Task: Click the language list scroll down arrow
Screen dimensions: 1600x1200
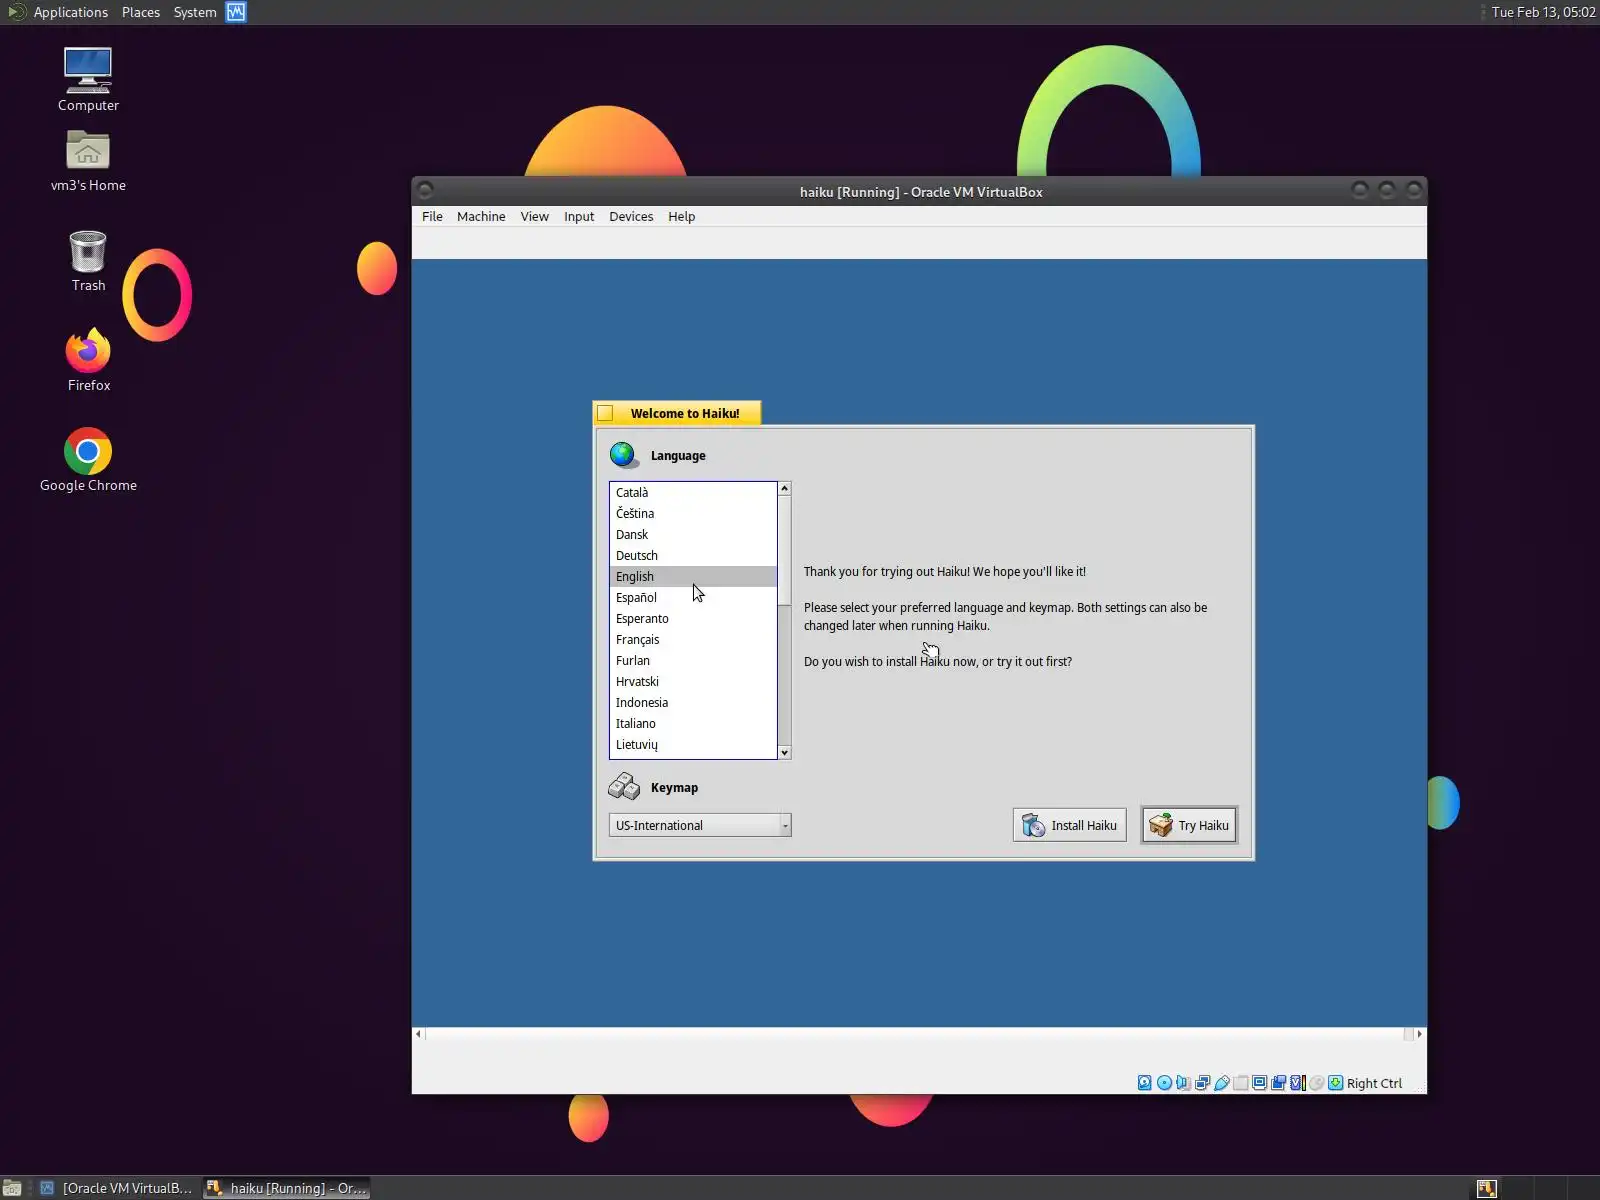Action: pos(785,753)
